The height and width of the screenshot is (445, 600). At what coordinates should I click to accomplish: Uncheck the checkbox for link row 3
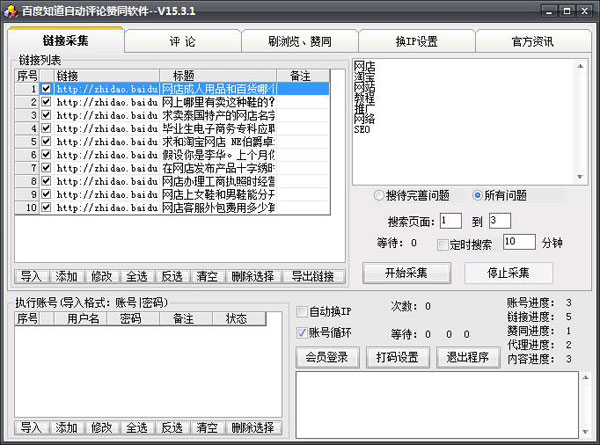46,115
